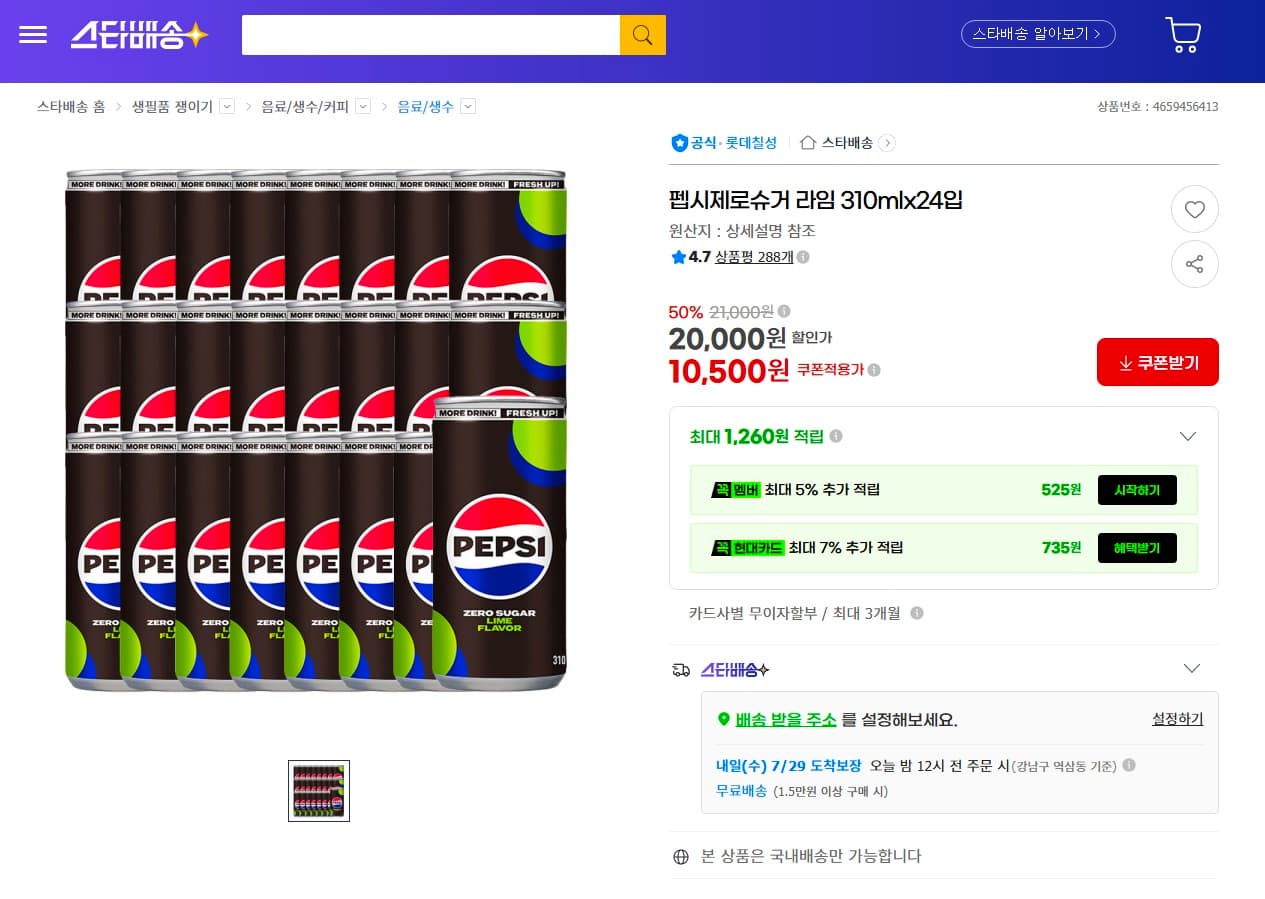Go to 스타배송 홈 breadcrumb

coord(71,106)
